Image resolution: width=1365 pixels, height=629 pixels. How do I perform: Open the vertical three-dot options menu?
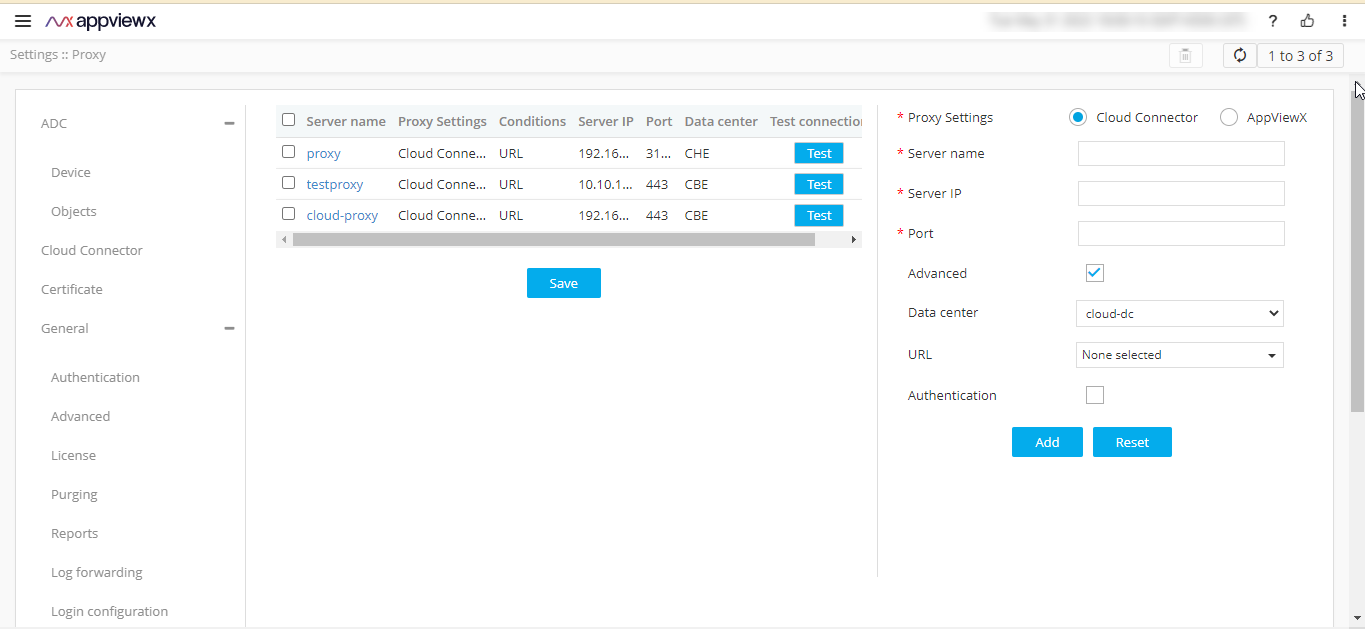pyautogui.click(x=1344, y=21)
